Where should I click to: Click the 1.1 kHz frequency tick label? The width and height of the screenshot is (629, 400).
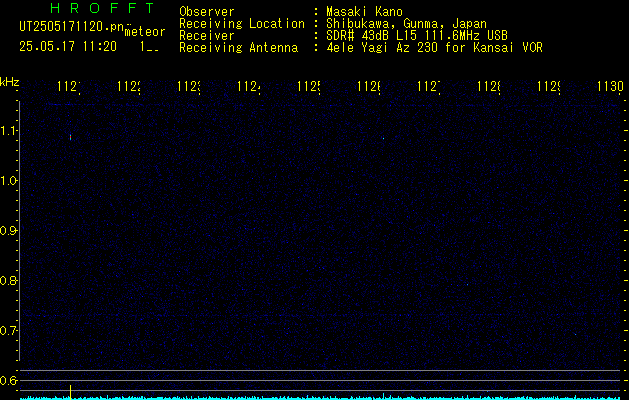[x=9, y=130]
